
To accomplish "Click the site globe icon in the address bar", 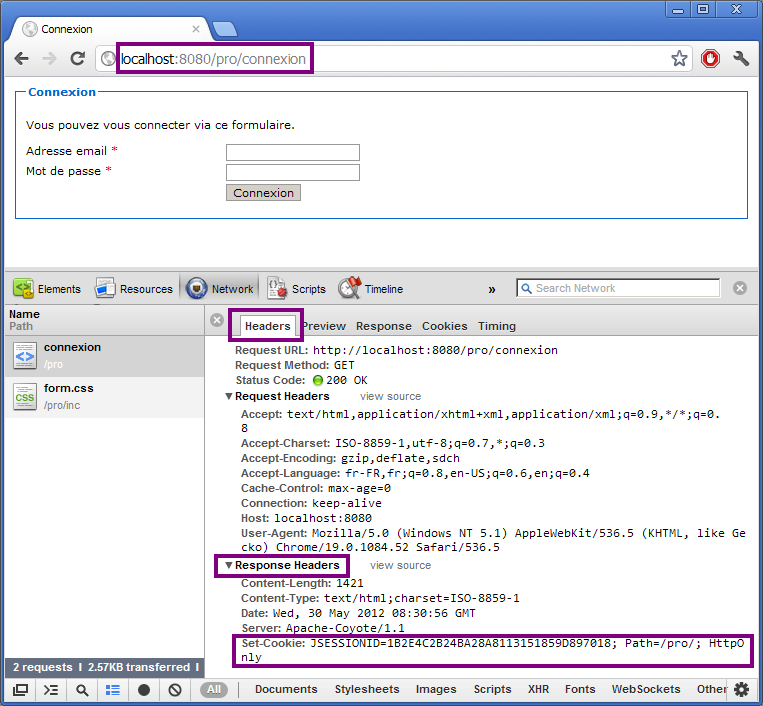I will pyautogui.click(x=108, y=59).
